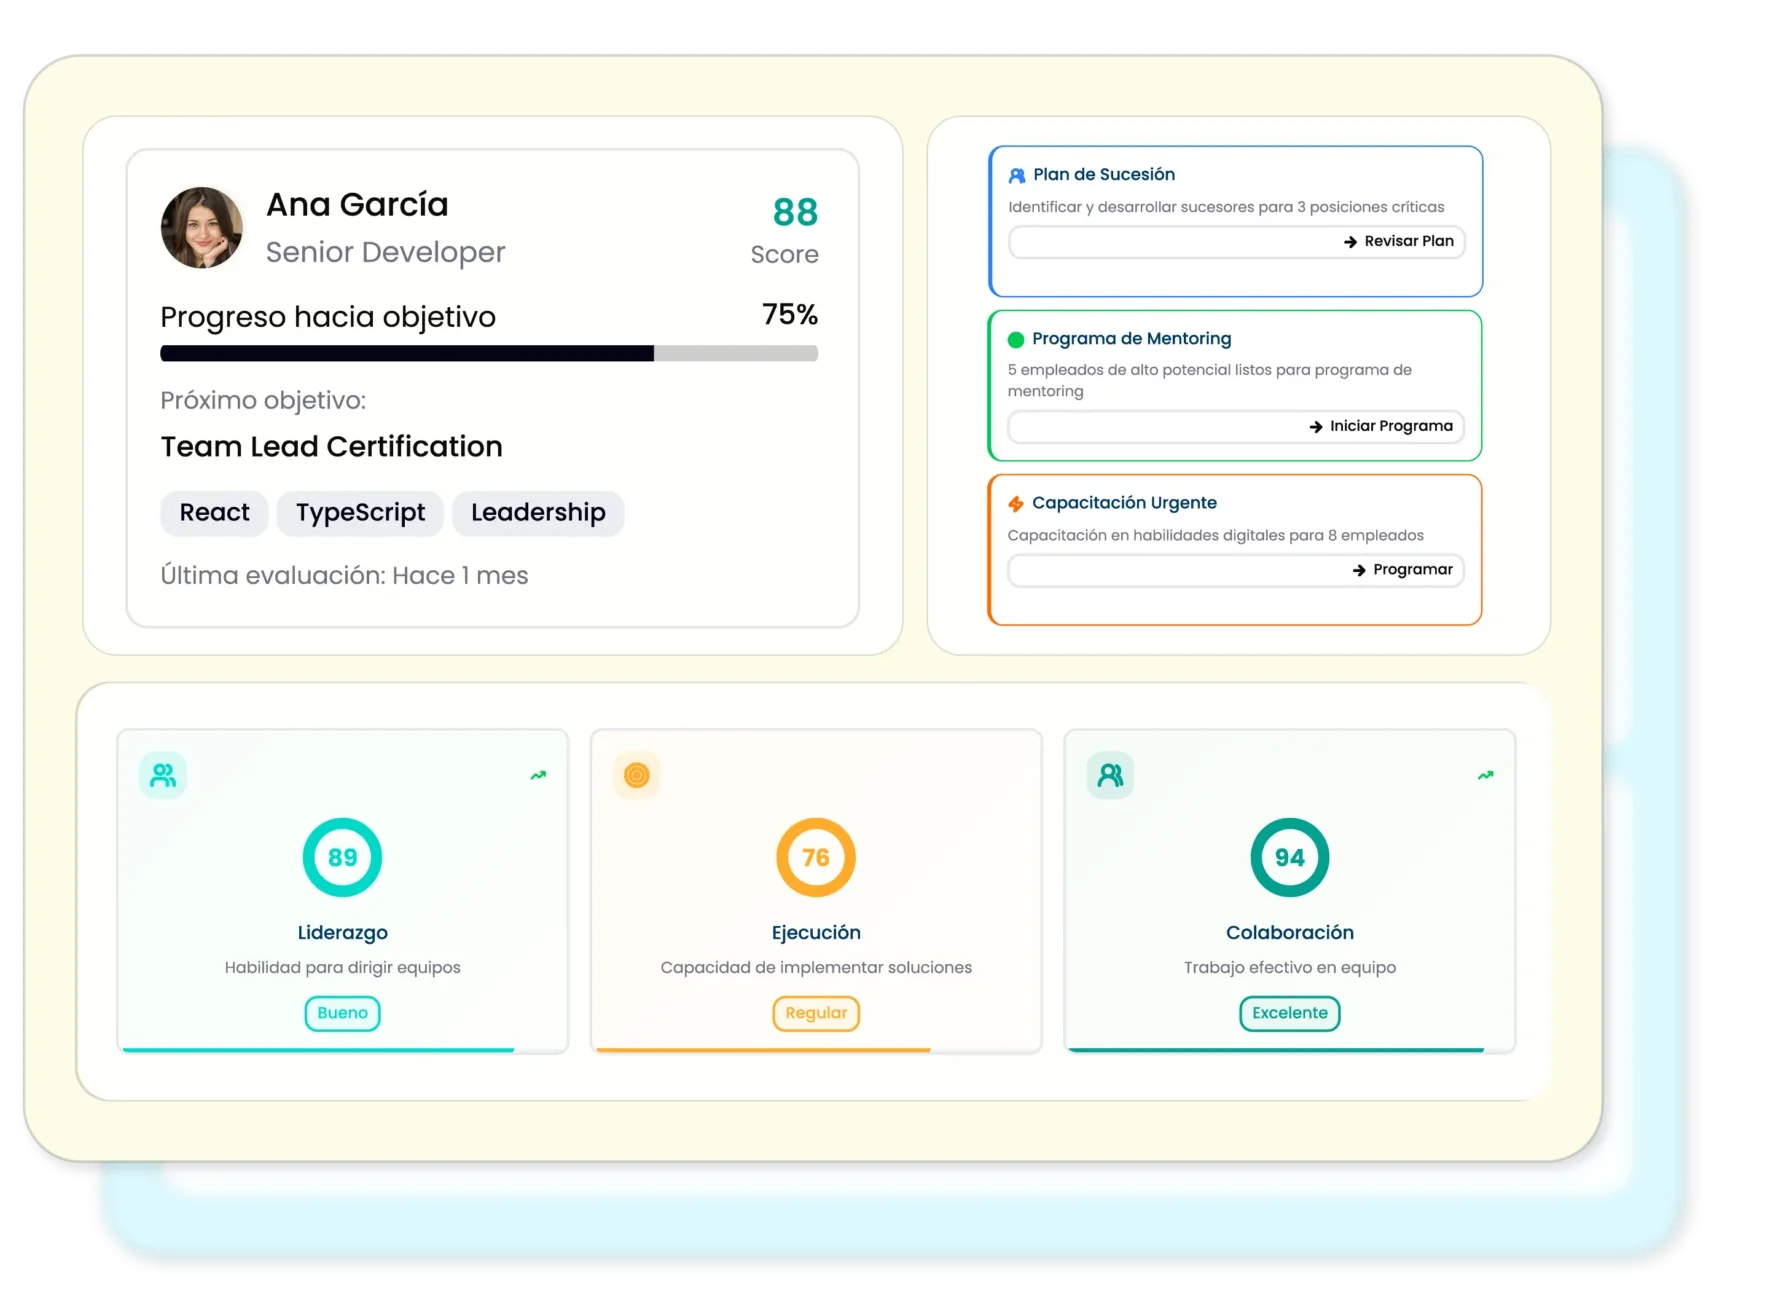1770x1314 pixels.
Task: Click the Progreso hacia objetivo progress bar
Action: coord(489,353)
